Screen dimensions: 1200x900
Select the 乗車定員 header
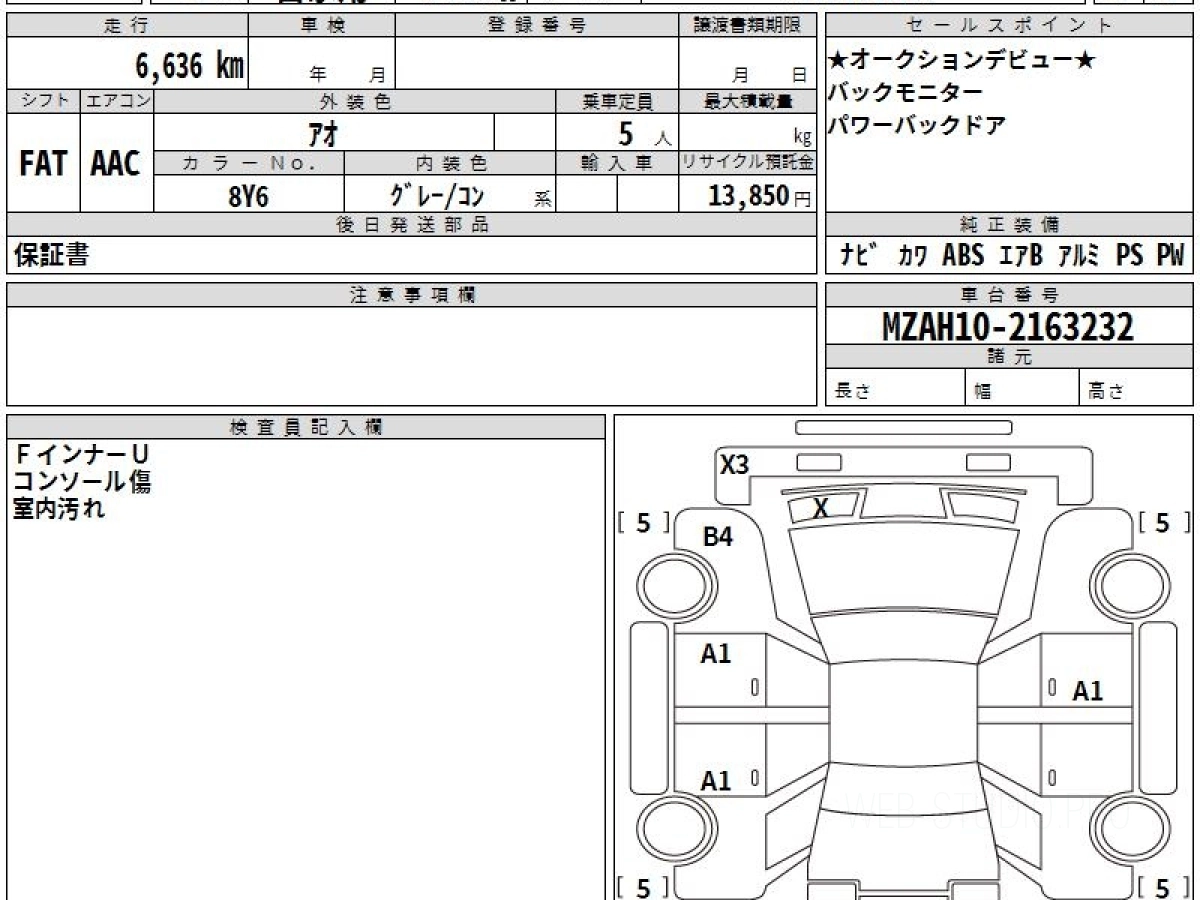617,101
